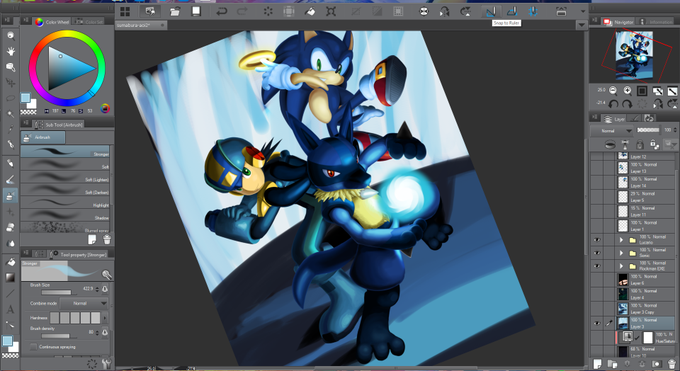Toggle Snap to Ruler
Image resolution: width=680 pixels, height=371 pixels.
(491, 12)
